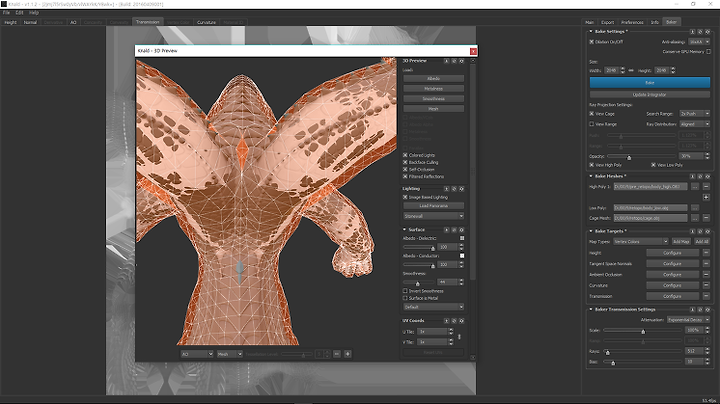Click the link icon beside U and V Tile
Screen dimensions: 720x404
(x=459, y=337)
